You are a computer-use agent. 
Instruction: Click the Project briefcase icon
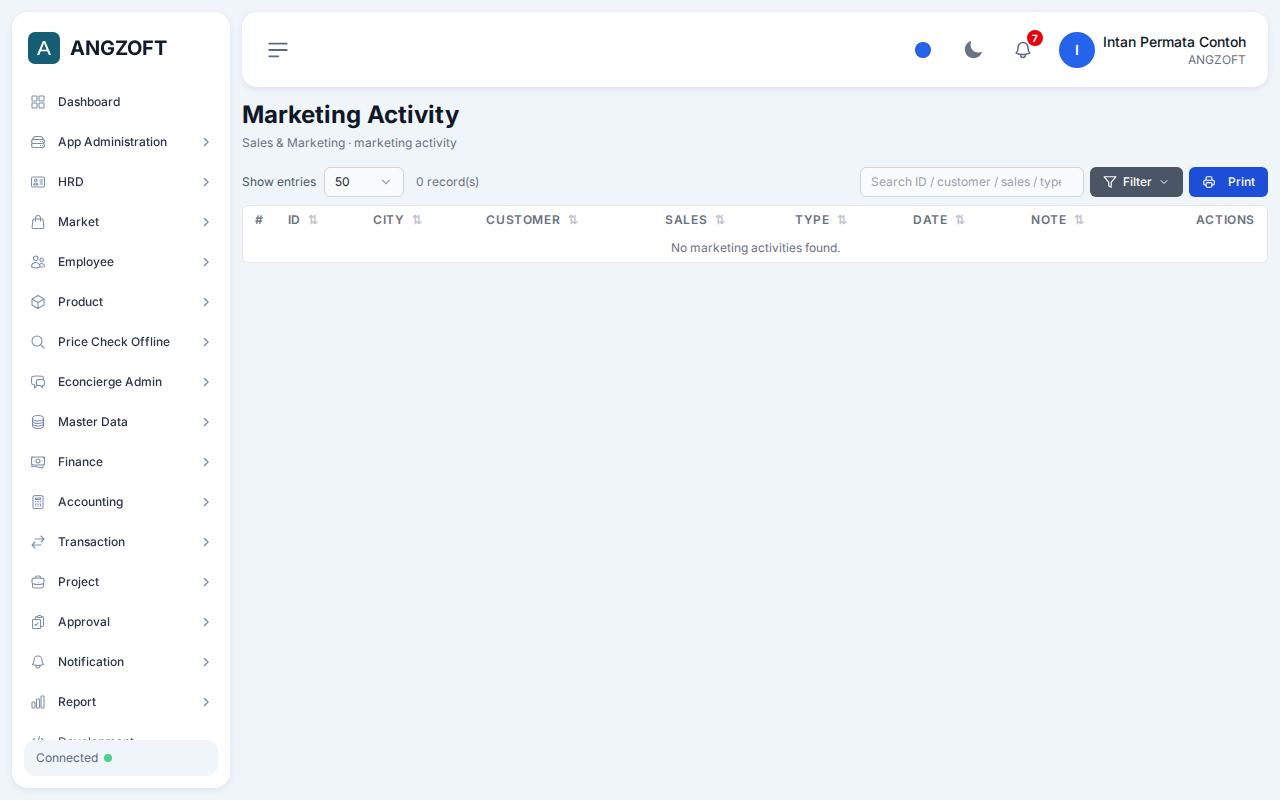click(x=38, y=582)
